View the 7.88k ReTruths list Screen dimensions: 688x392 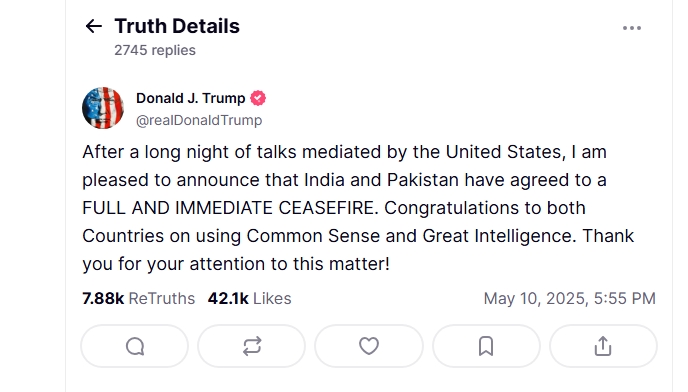[139, 298]
